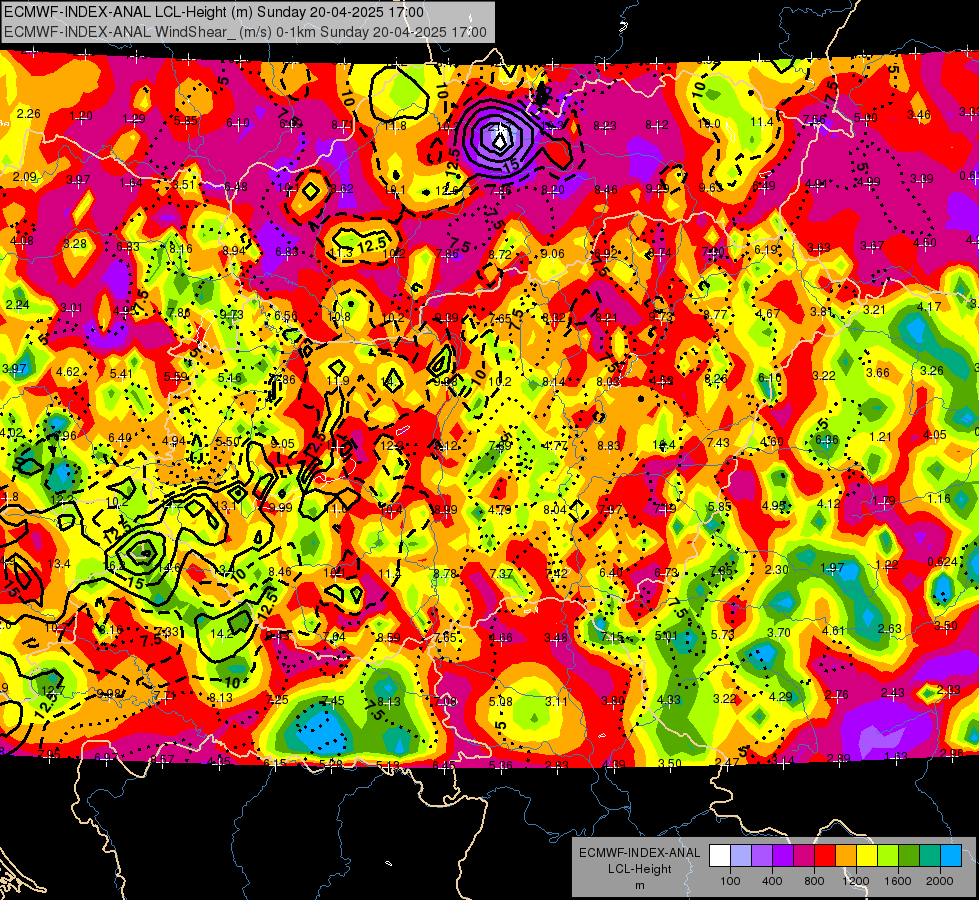
Task: Click the wind shear value '3.51'
Action: click(184, 184)
